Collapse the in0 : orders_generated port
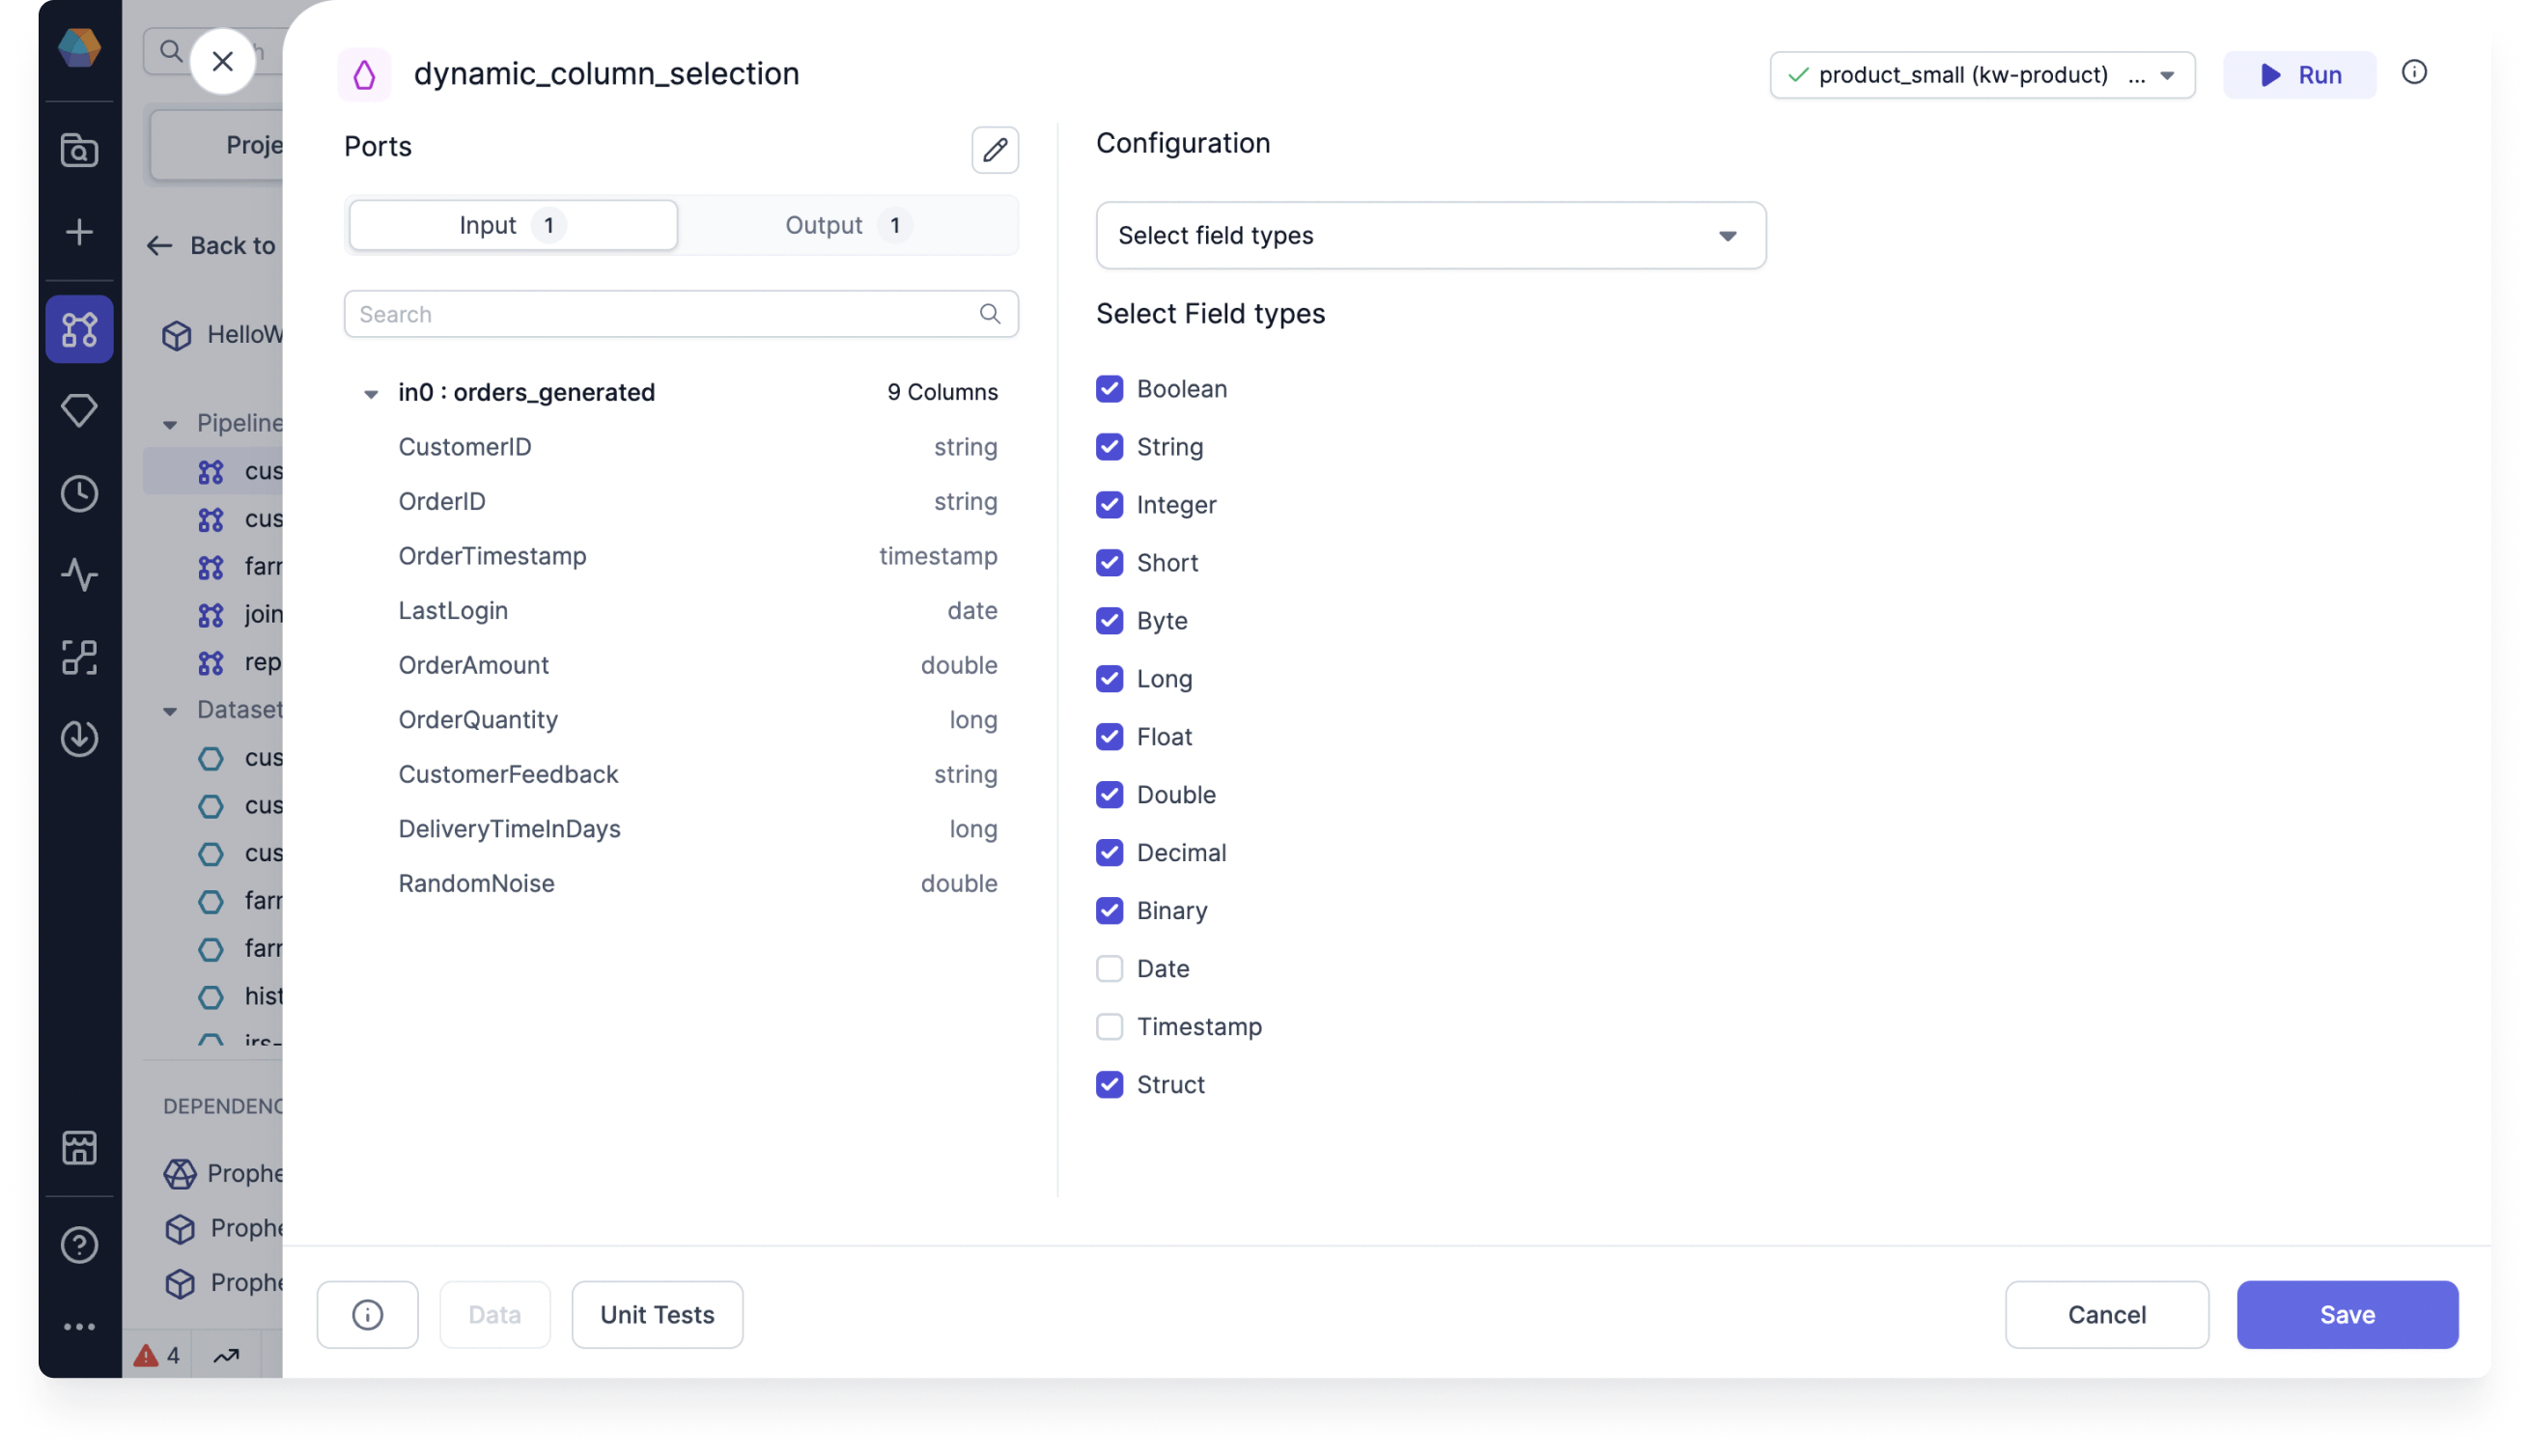This screenshot has width=2530, height=1456. tap(371, 392)
